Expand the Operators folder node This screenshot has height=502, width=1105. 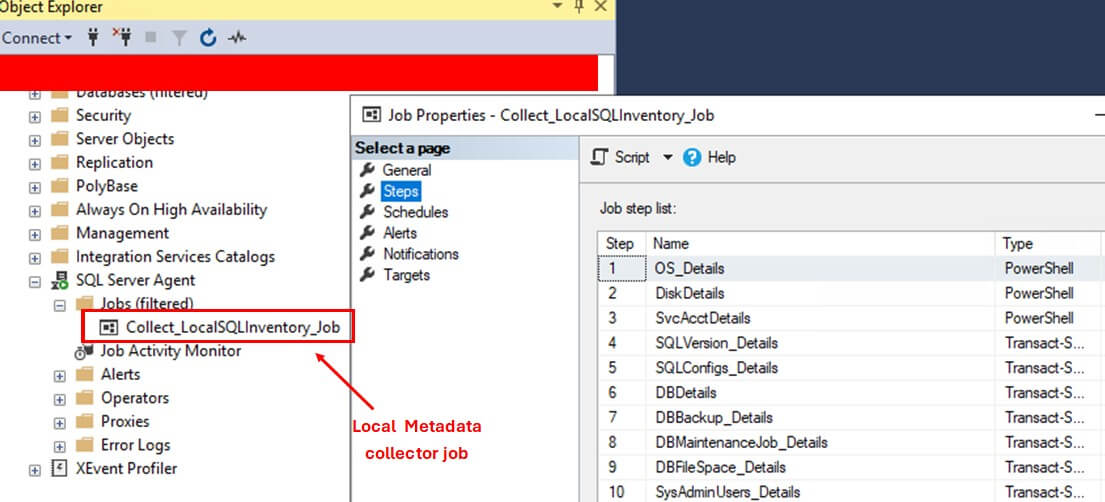[x=60, y=399]
